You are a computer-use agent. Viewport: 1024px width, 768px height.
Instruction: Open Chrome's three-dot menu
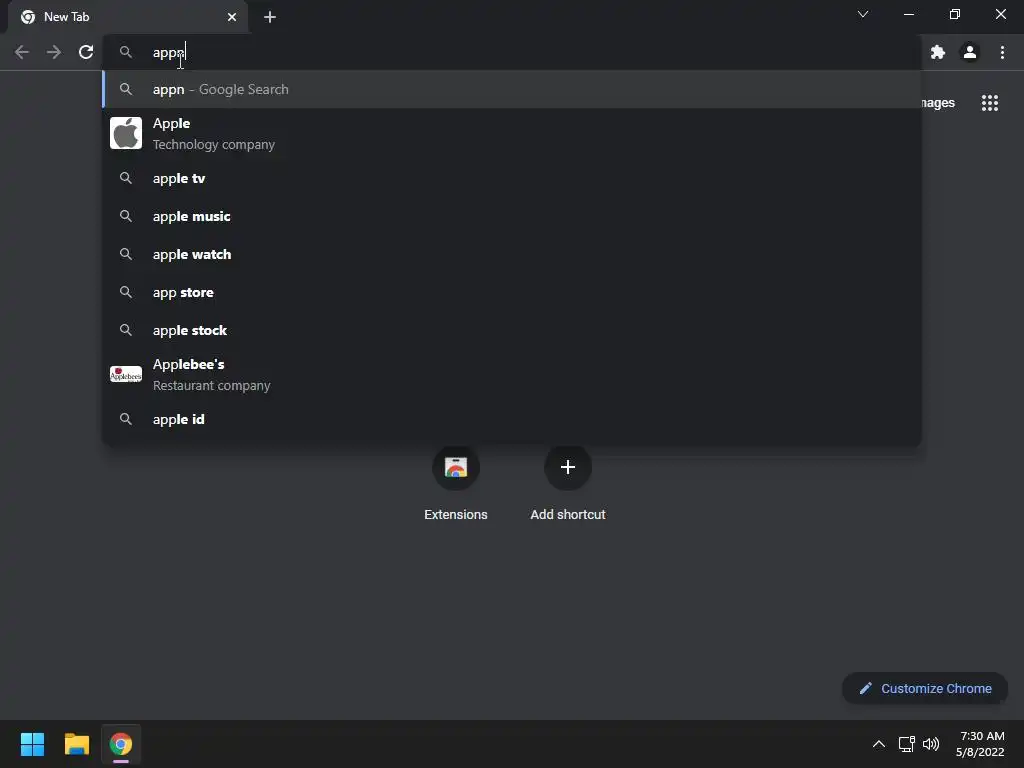(1002, 52)
